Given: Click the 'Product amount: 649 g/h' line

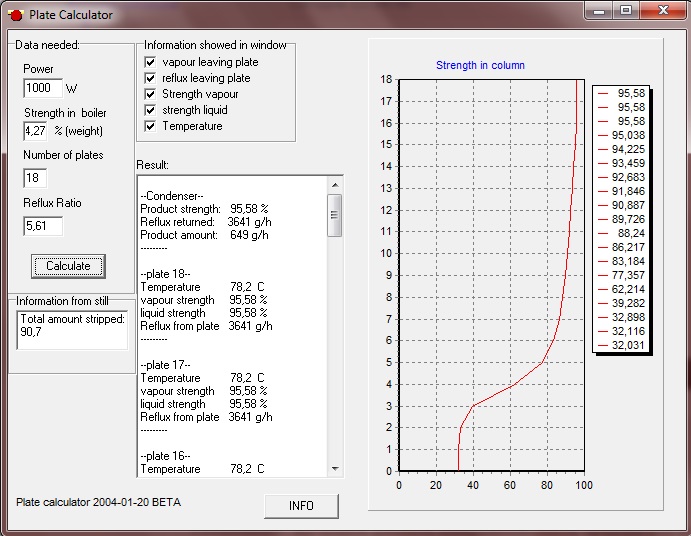Looking at the screenshot, I should [x=204, y=235].
